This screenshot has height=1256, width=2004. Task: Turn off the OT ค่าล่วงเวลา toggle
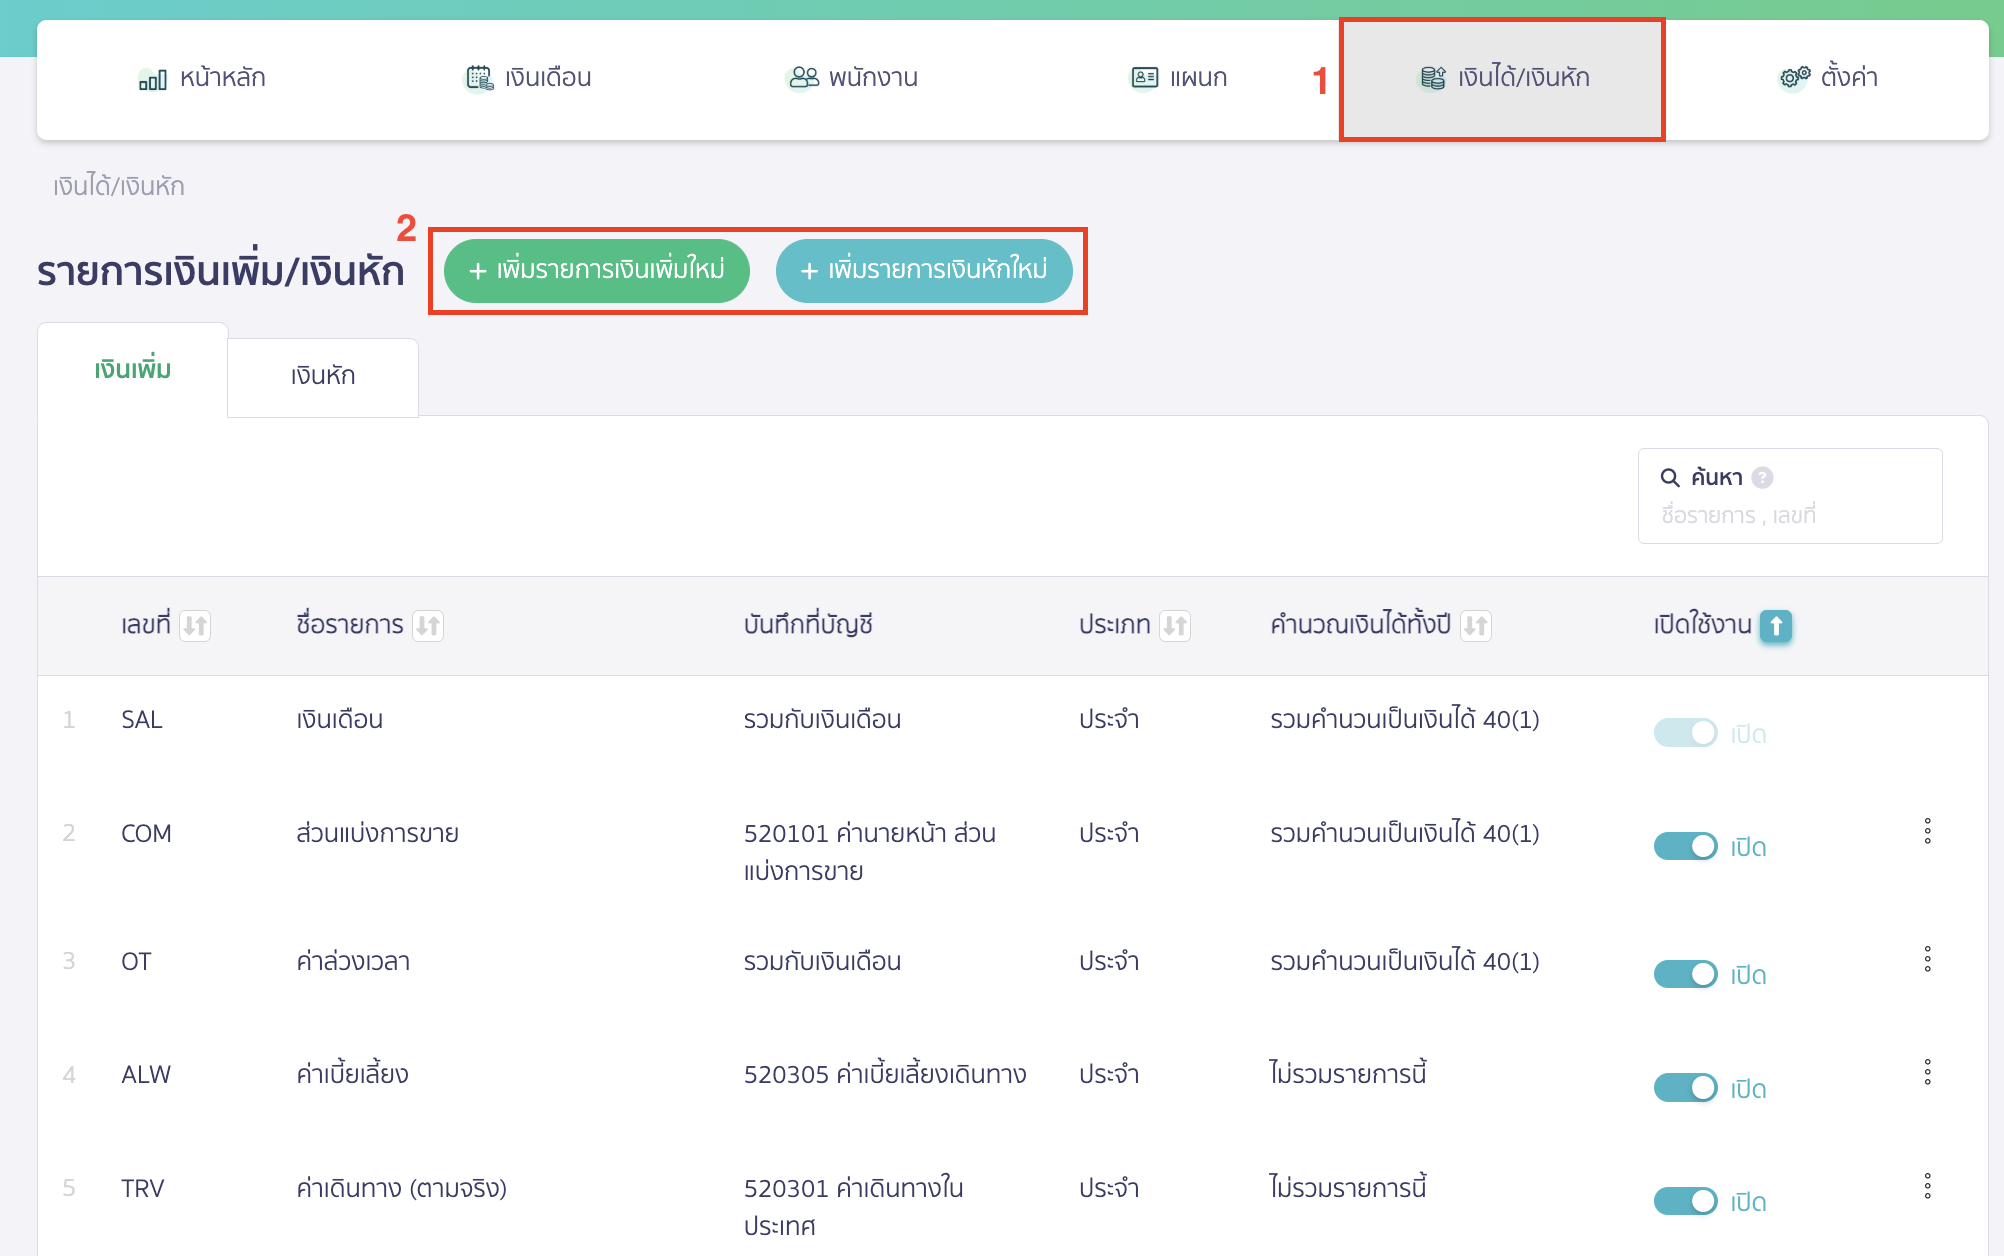[1685, 973]
